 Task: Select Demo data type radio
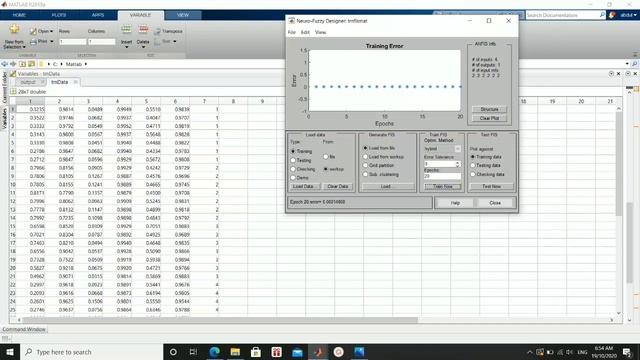pos(293,178)
